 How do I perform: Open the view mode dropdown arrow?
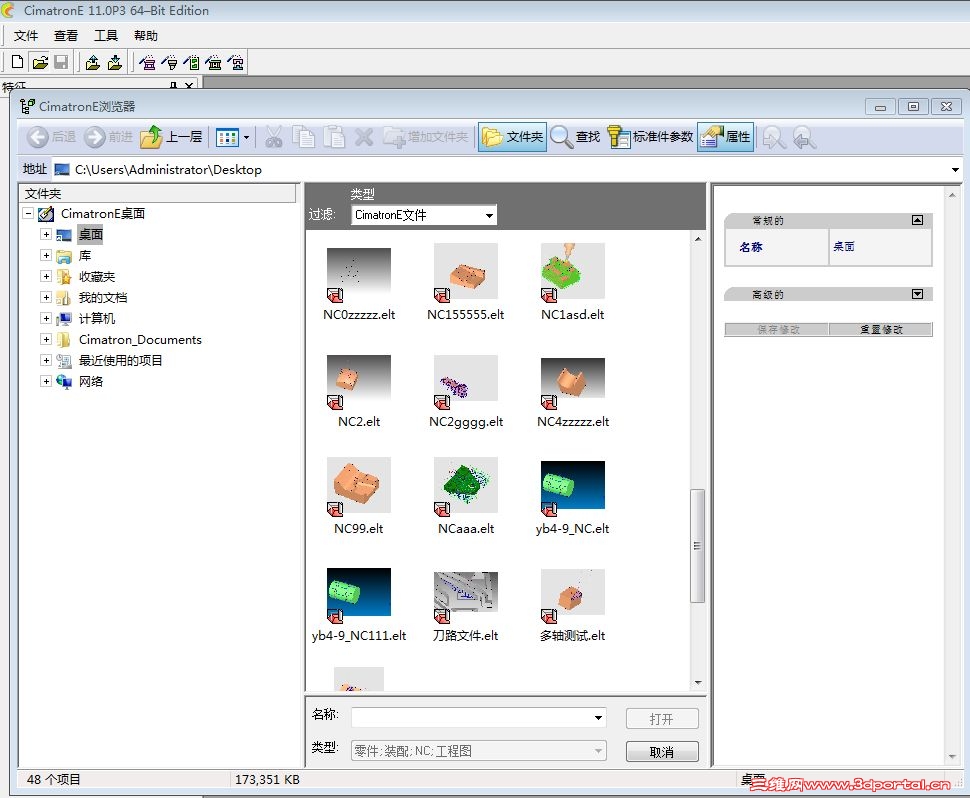pos(246,137)
